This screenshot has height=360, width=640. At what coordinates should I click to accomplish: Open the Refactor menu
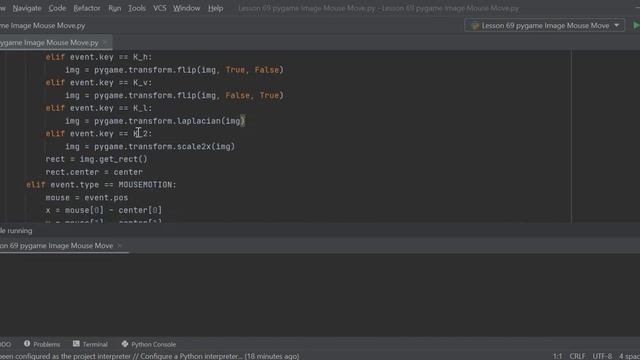[87, 8]
